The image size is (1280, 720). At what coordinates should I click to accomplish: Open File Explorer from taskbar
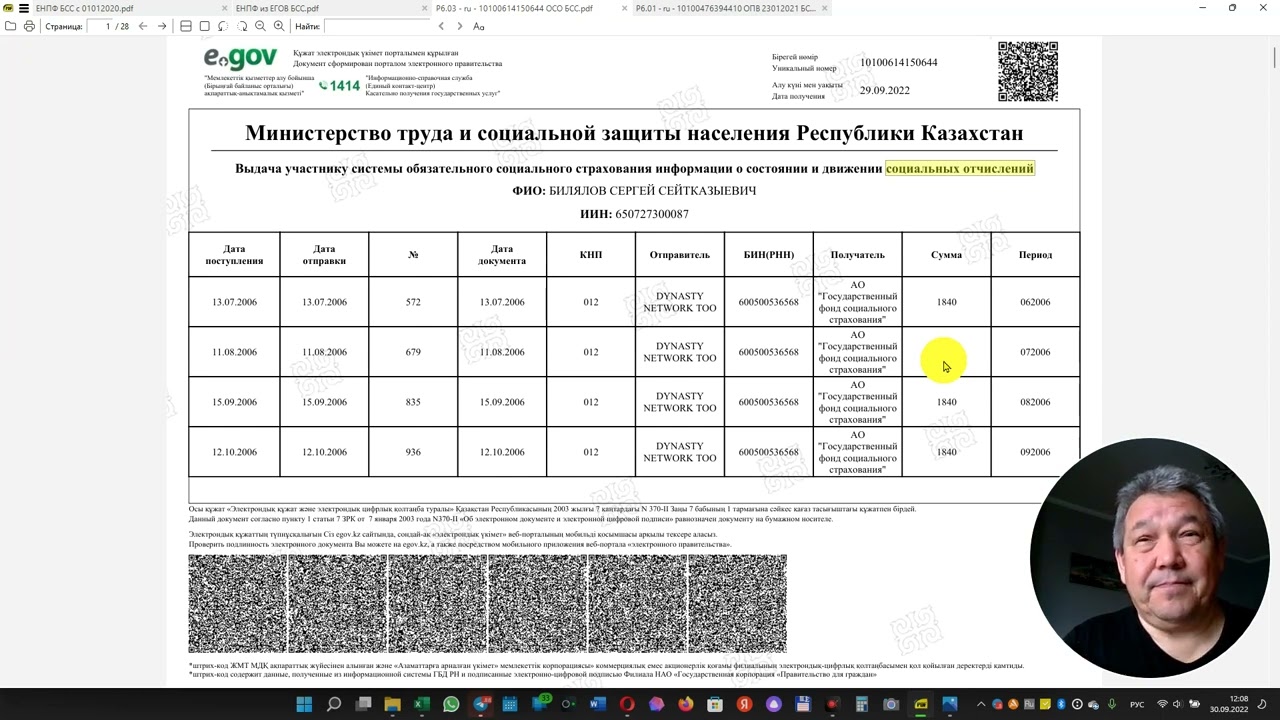393,705
